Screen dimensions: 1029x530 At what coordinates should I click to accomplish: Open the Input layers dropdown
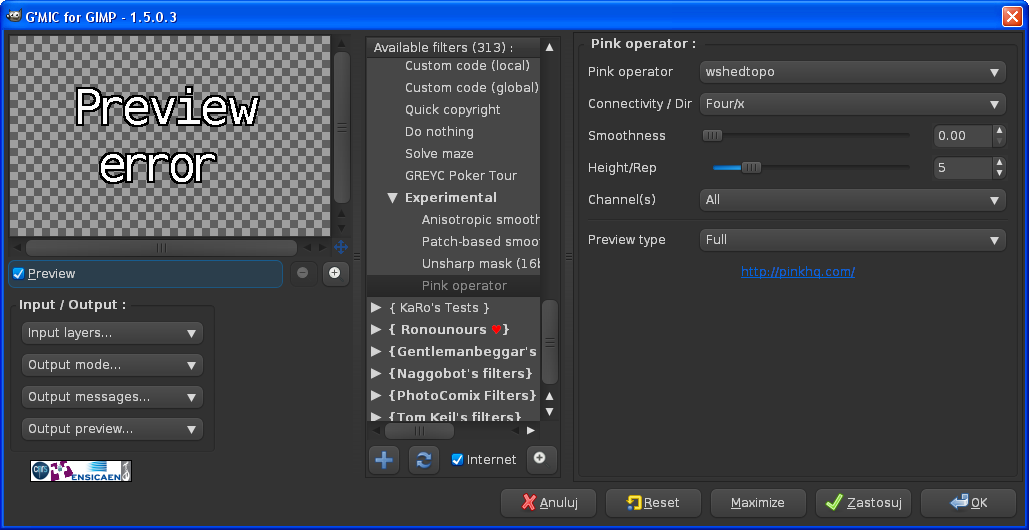(x=112, y=333)
